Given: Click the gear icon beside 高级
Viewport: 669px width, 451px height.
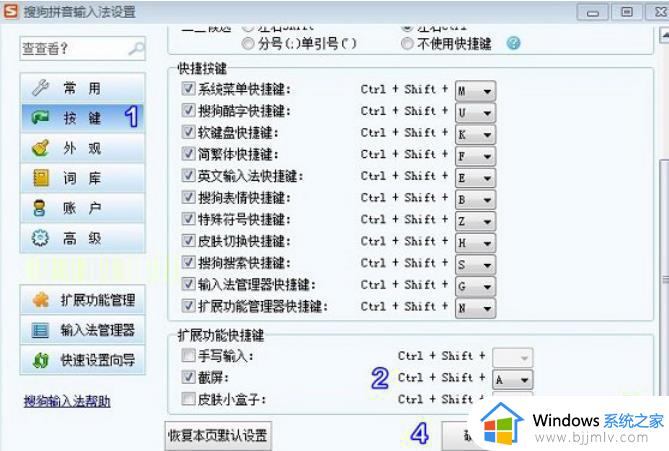Looking at the screenshot, I should click(x=41, y=238).
